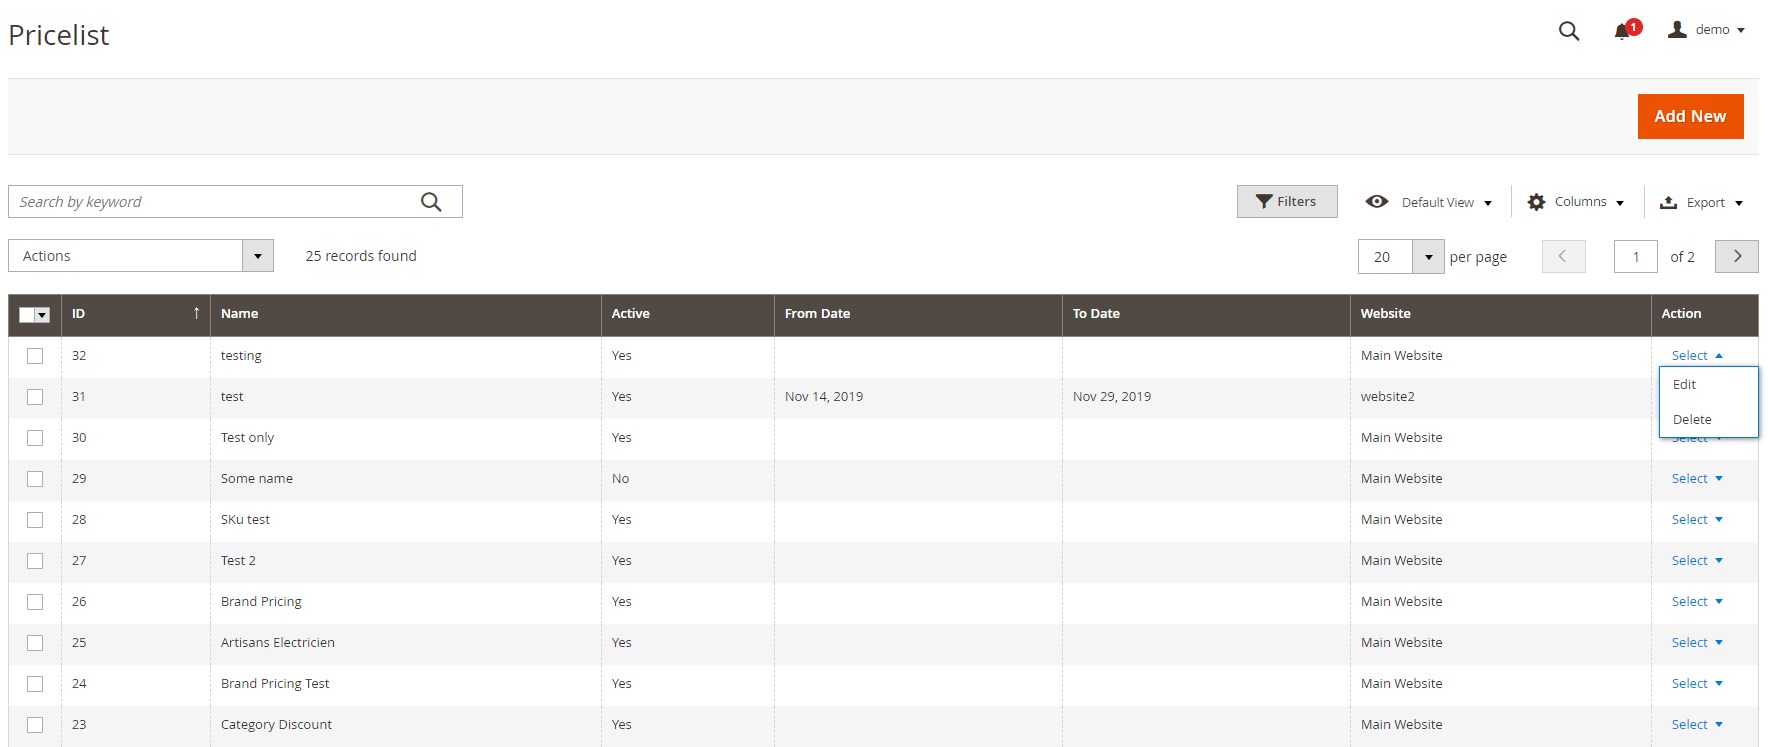Click the demo user account icon
1770x747 pixels.
1677,30
